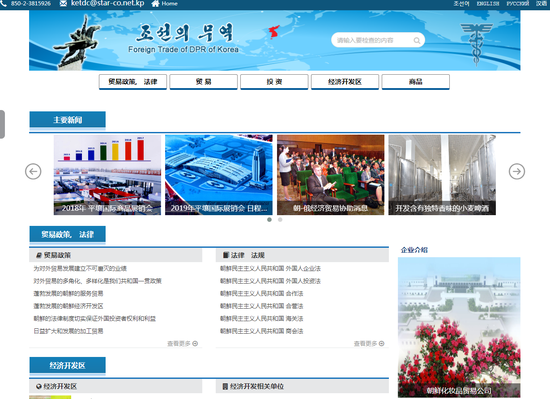Click the 主要新闻 section tab
Viewport: 550px width, 399px height.
tap(67, 120)
